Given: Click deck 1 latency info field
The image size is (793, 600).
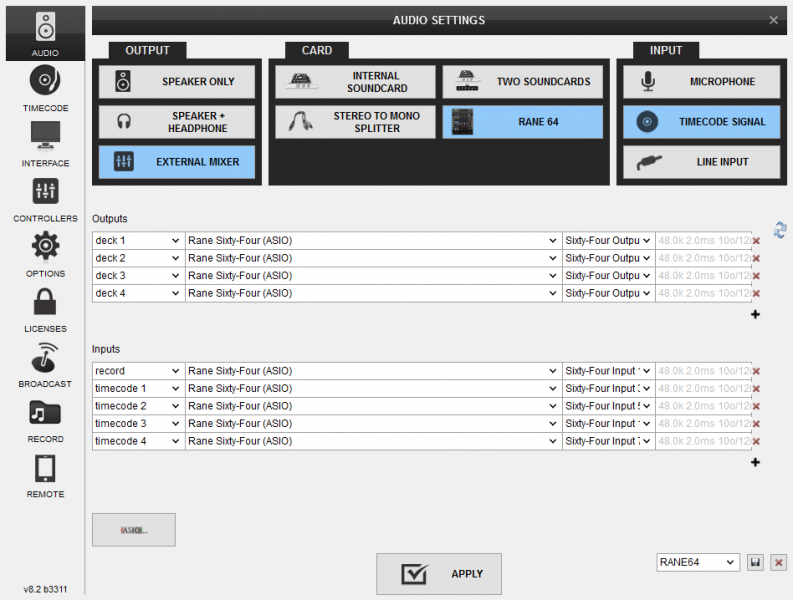Looking at the screenshot, I should [x=703, y=241].
